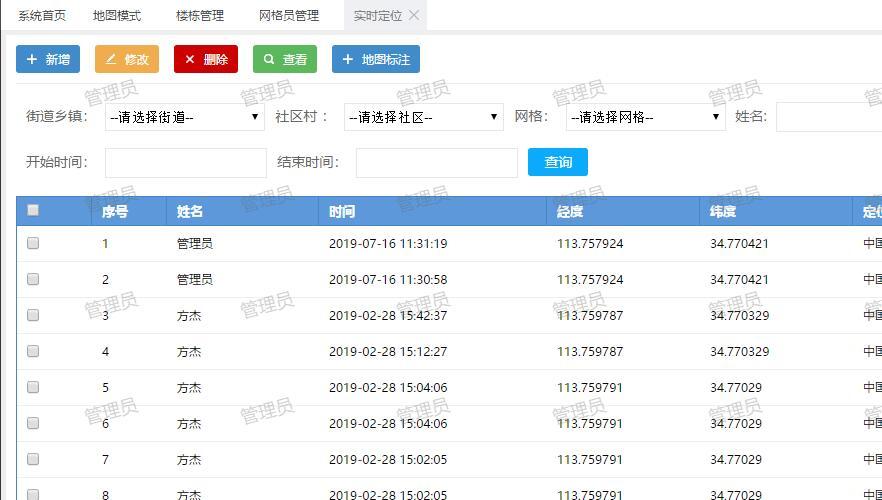882x500 pixels.
Task: Check the row 2 checkbox
Action: click(33, 279)
